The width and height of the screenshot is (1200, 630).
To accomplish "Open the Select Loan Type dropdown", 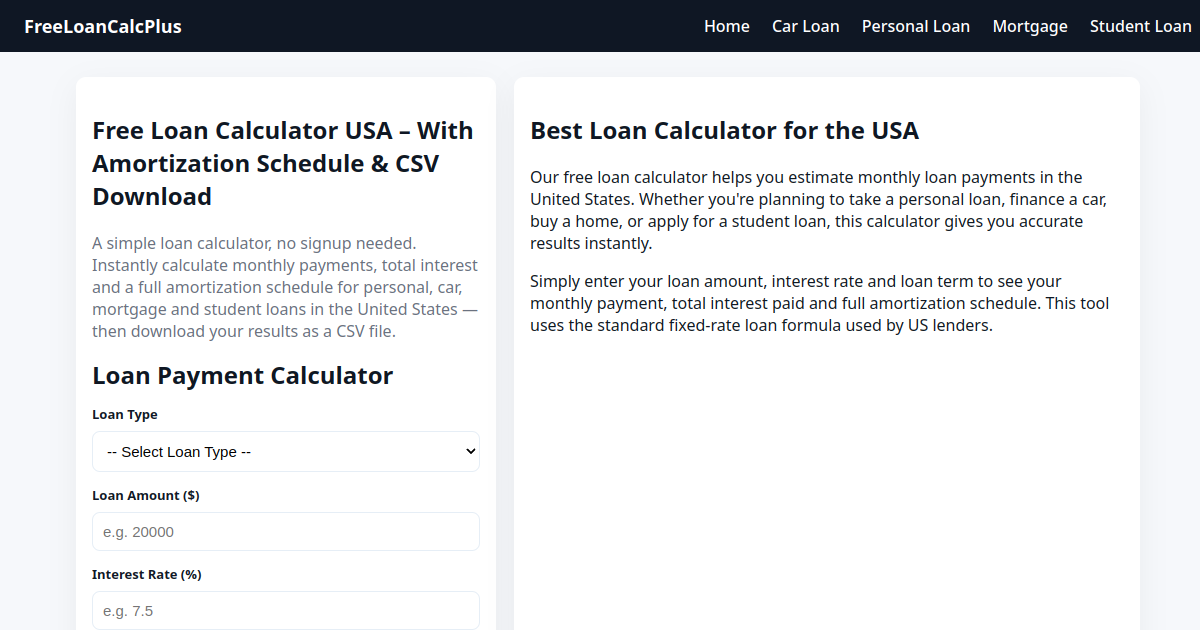I will pyautogui.click(x=286, y=452).
